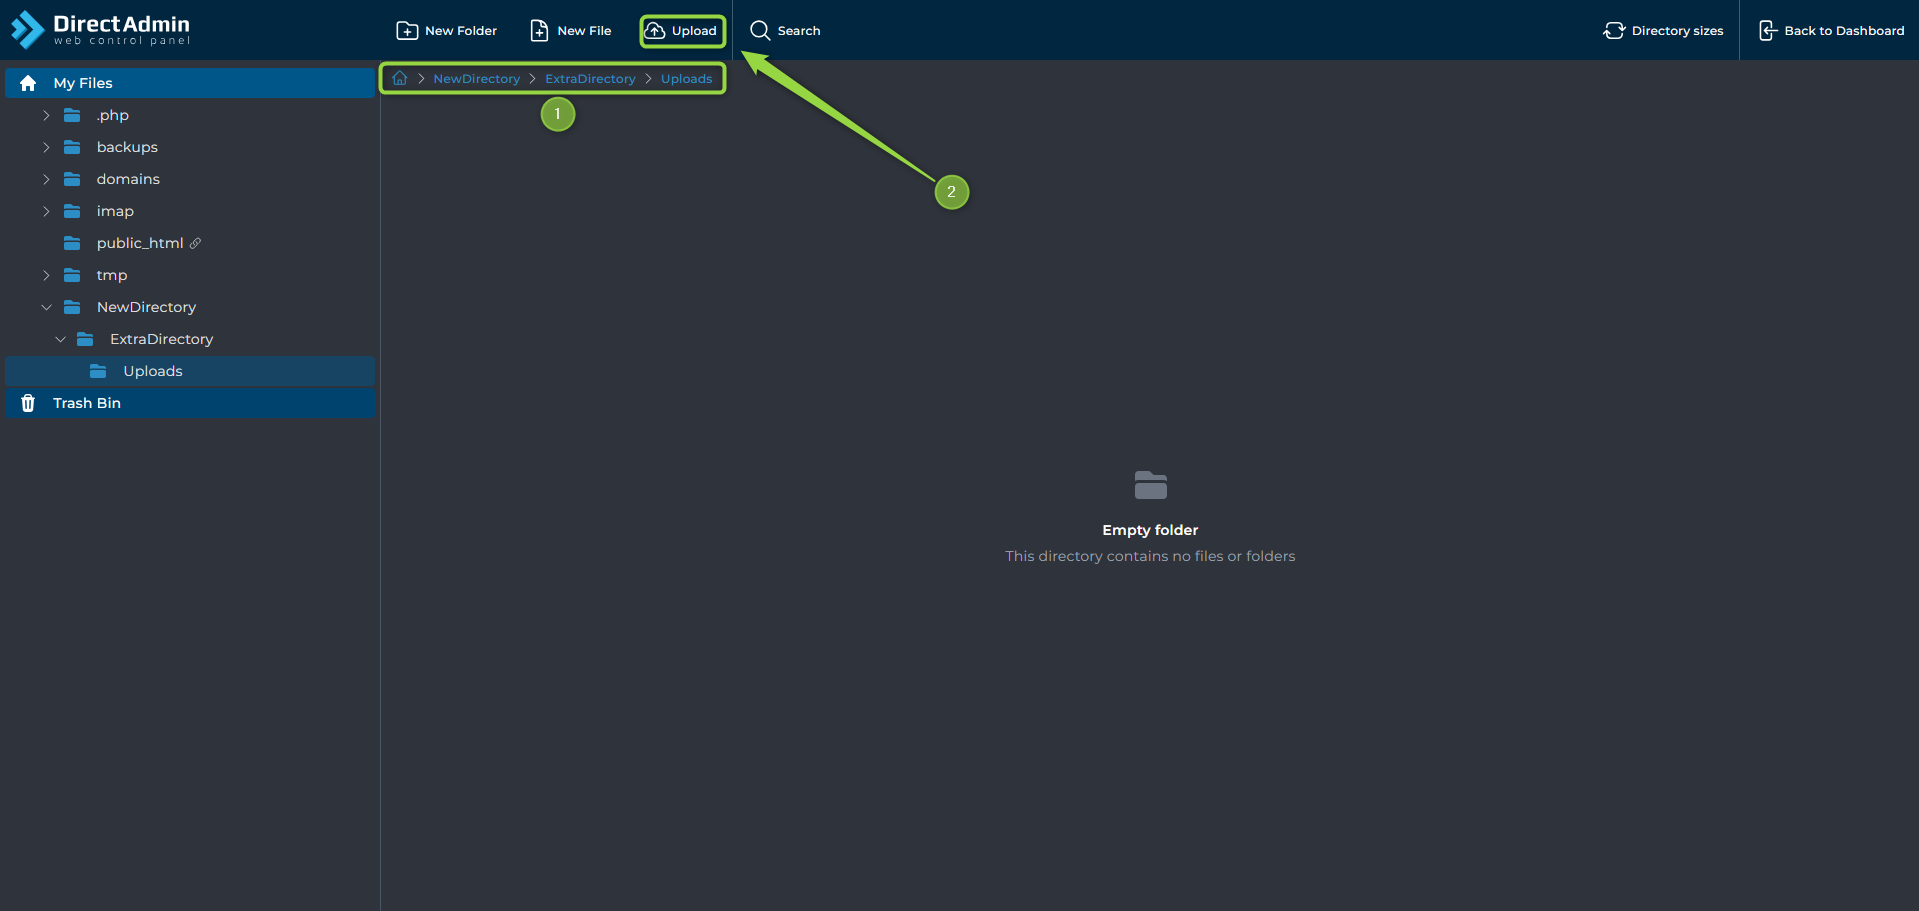Click the .php folder icon

pos(72,115)
